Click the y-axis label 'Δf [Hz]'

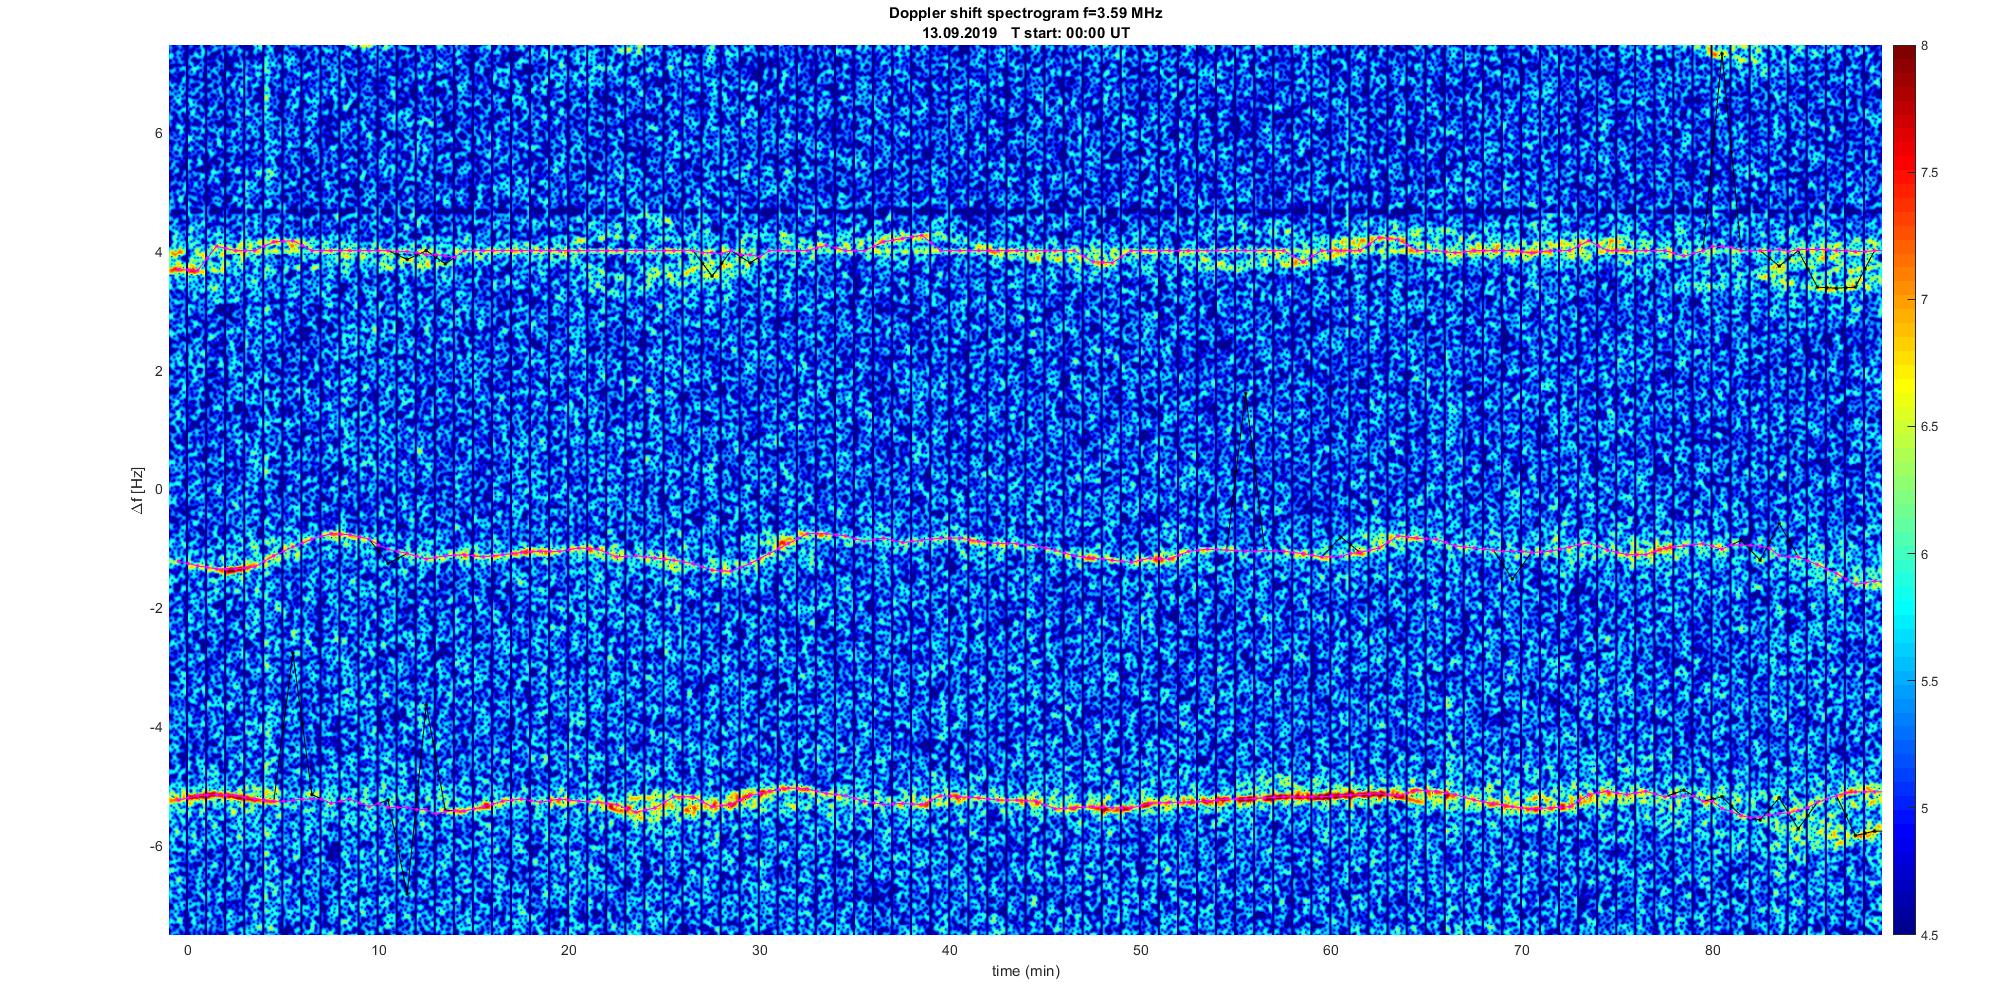click(x=138, y=490)
